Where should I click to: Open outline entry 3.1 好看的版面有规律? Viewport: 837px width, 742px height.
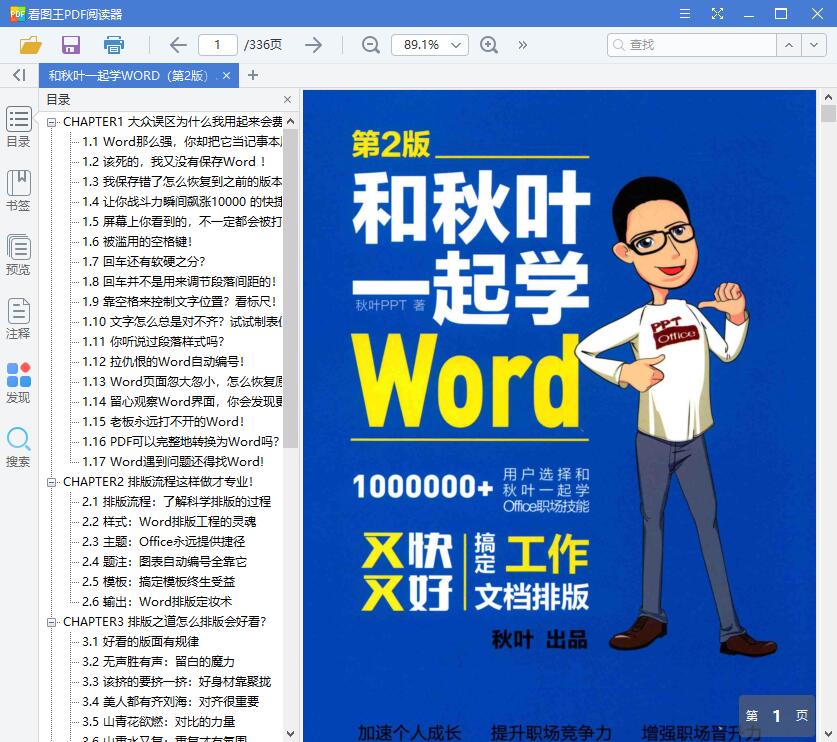tap(140, 642)
